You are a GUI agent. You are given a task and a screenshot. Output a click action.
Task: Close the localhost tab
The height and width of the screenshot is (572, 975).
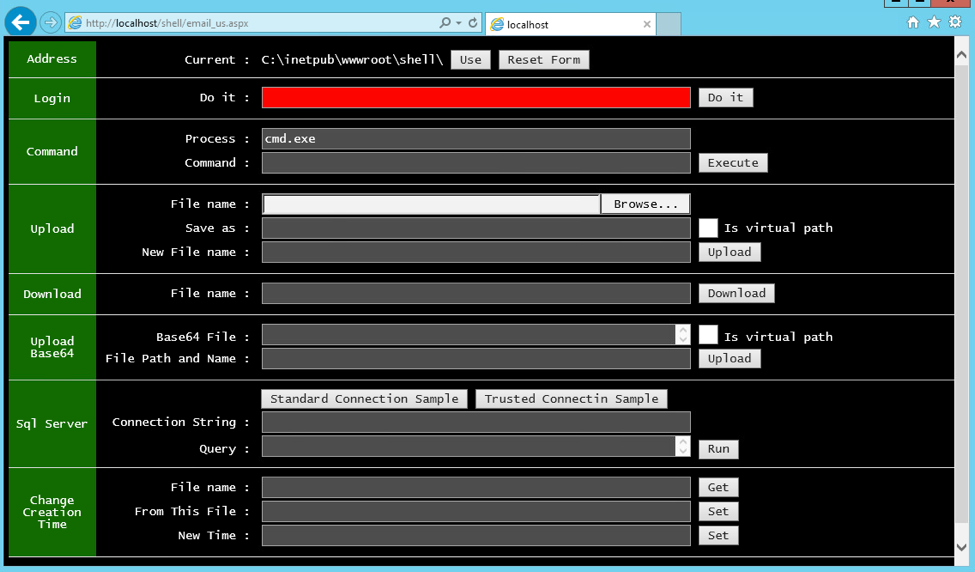(x=647, y=24)
